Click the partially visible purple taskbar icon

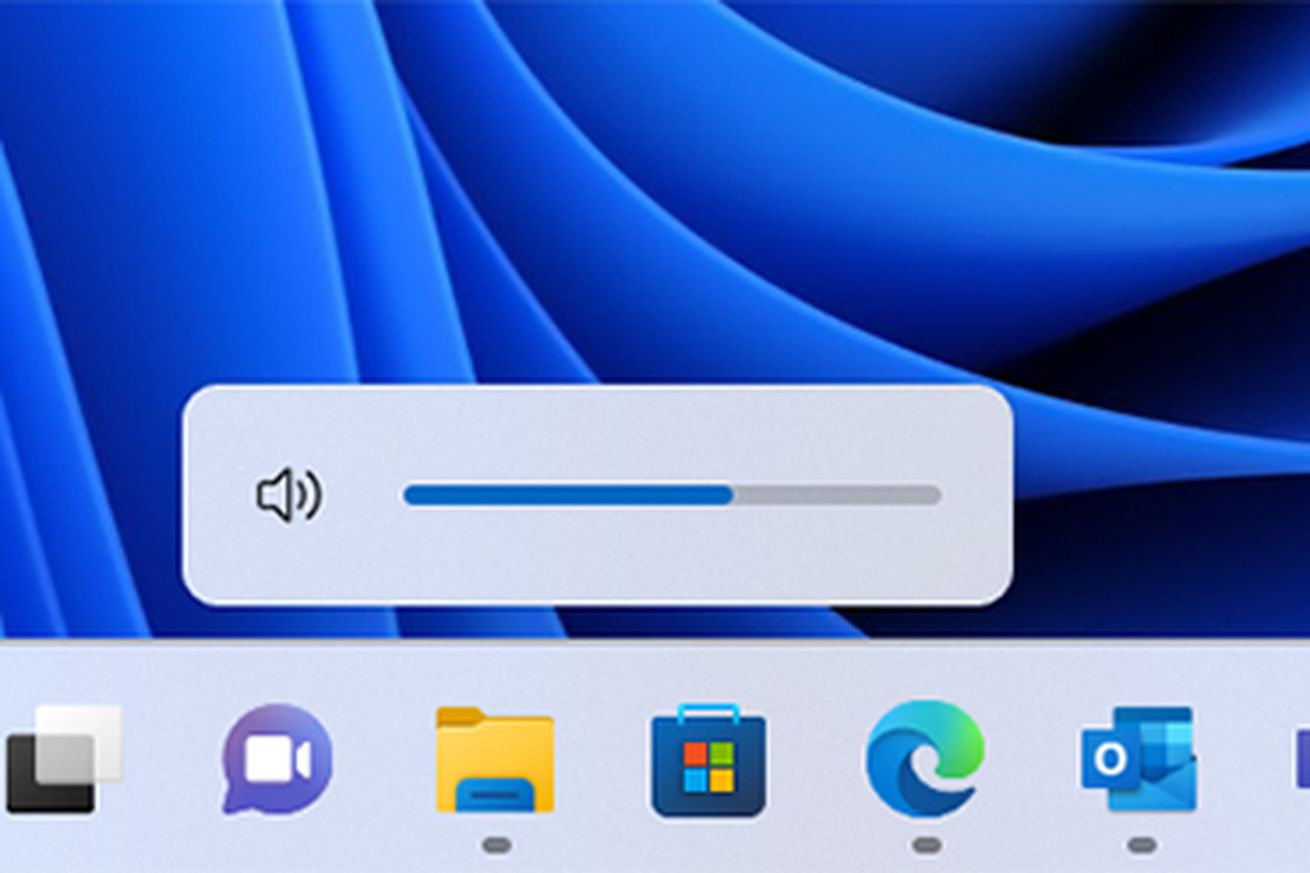(x=1300, y=760)
